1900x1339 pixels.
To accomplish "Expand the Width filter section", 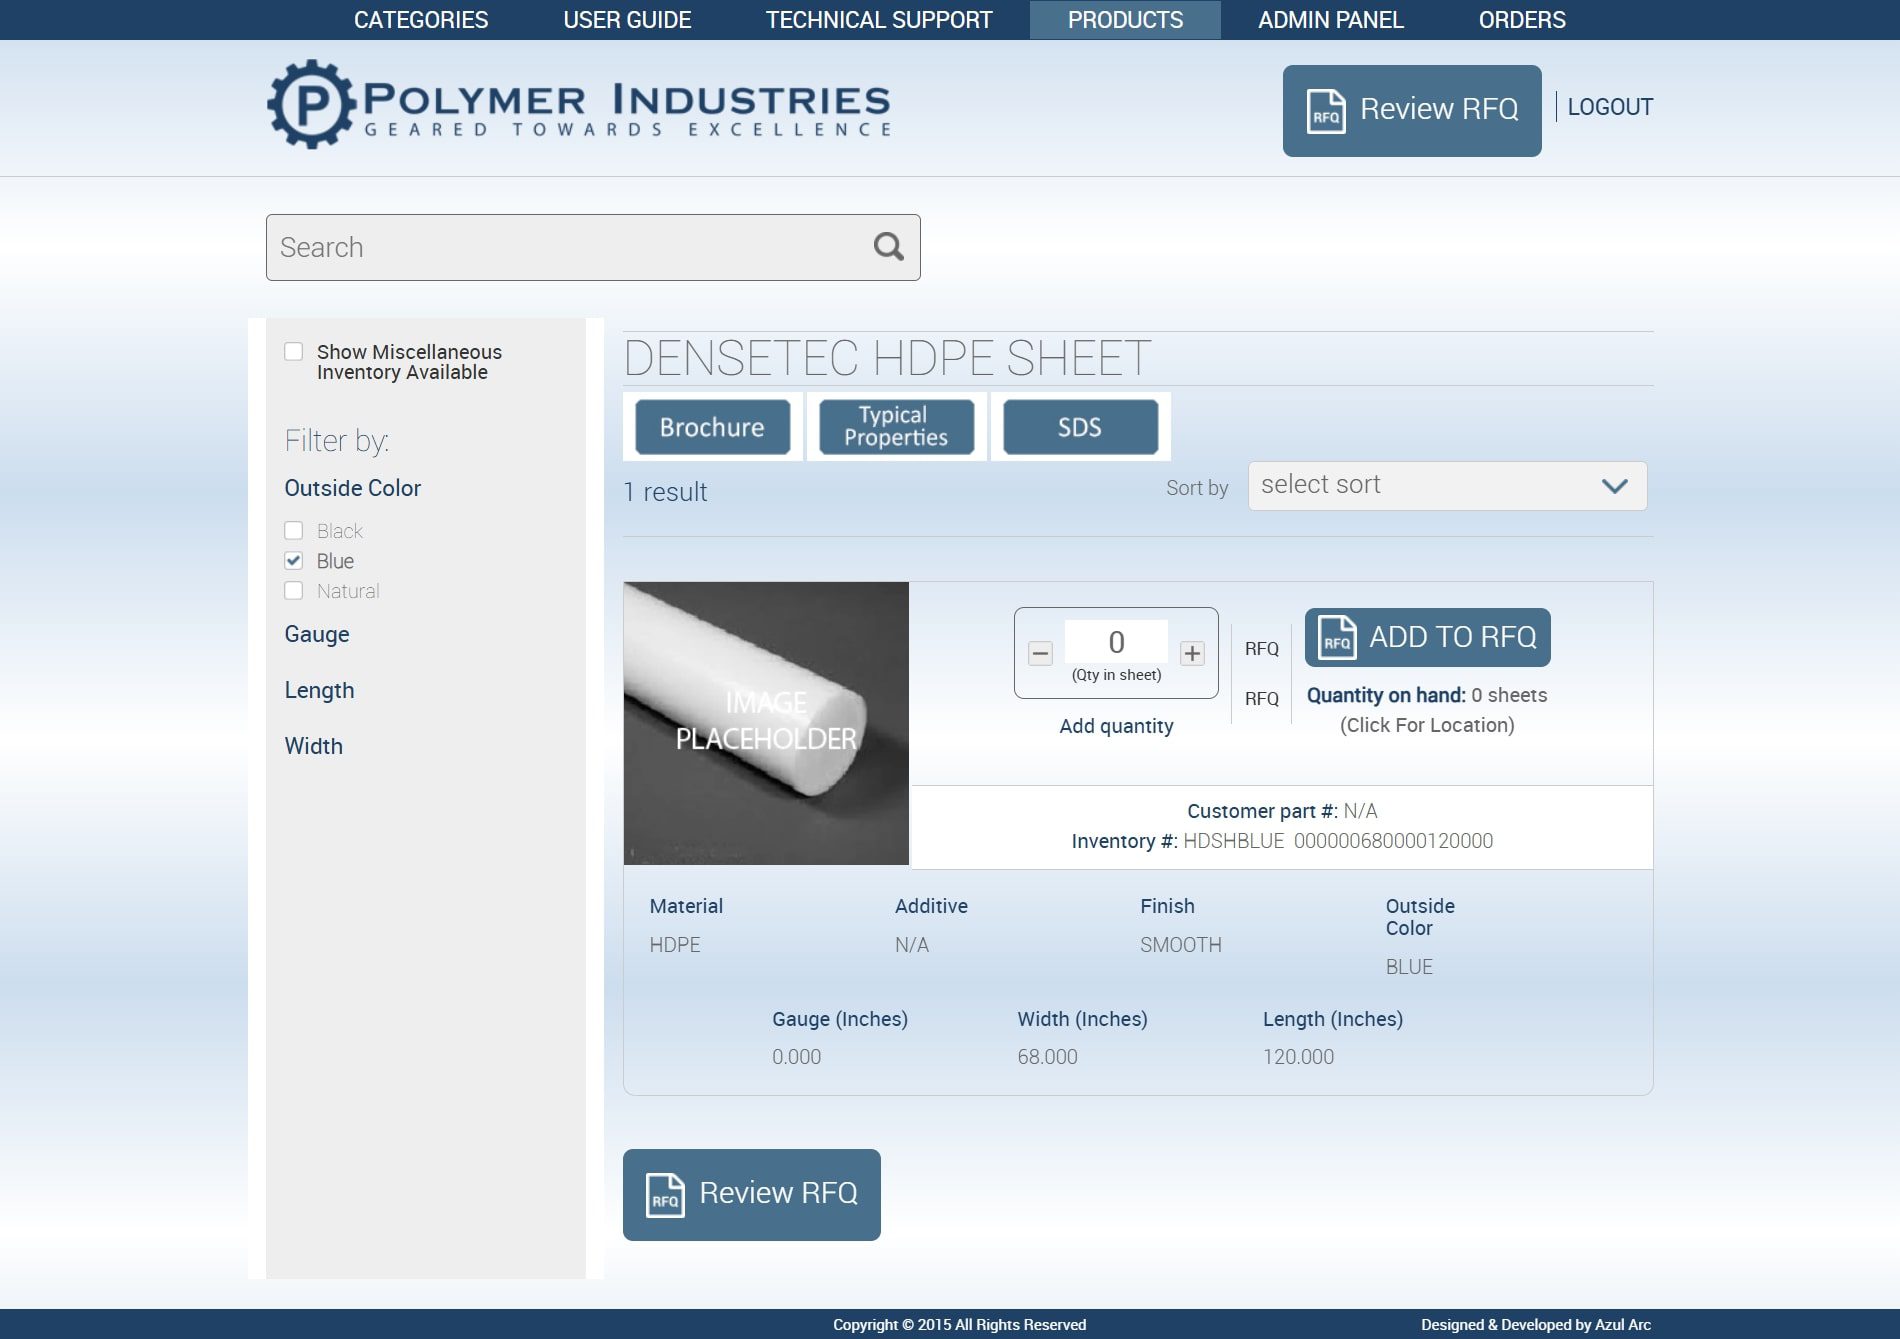I will pos(313,746).
